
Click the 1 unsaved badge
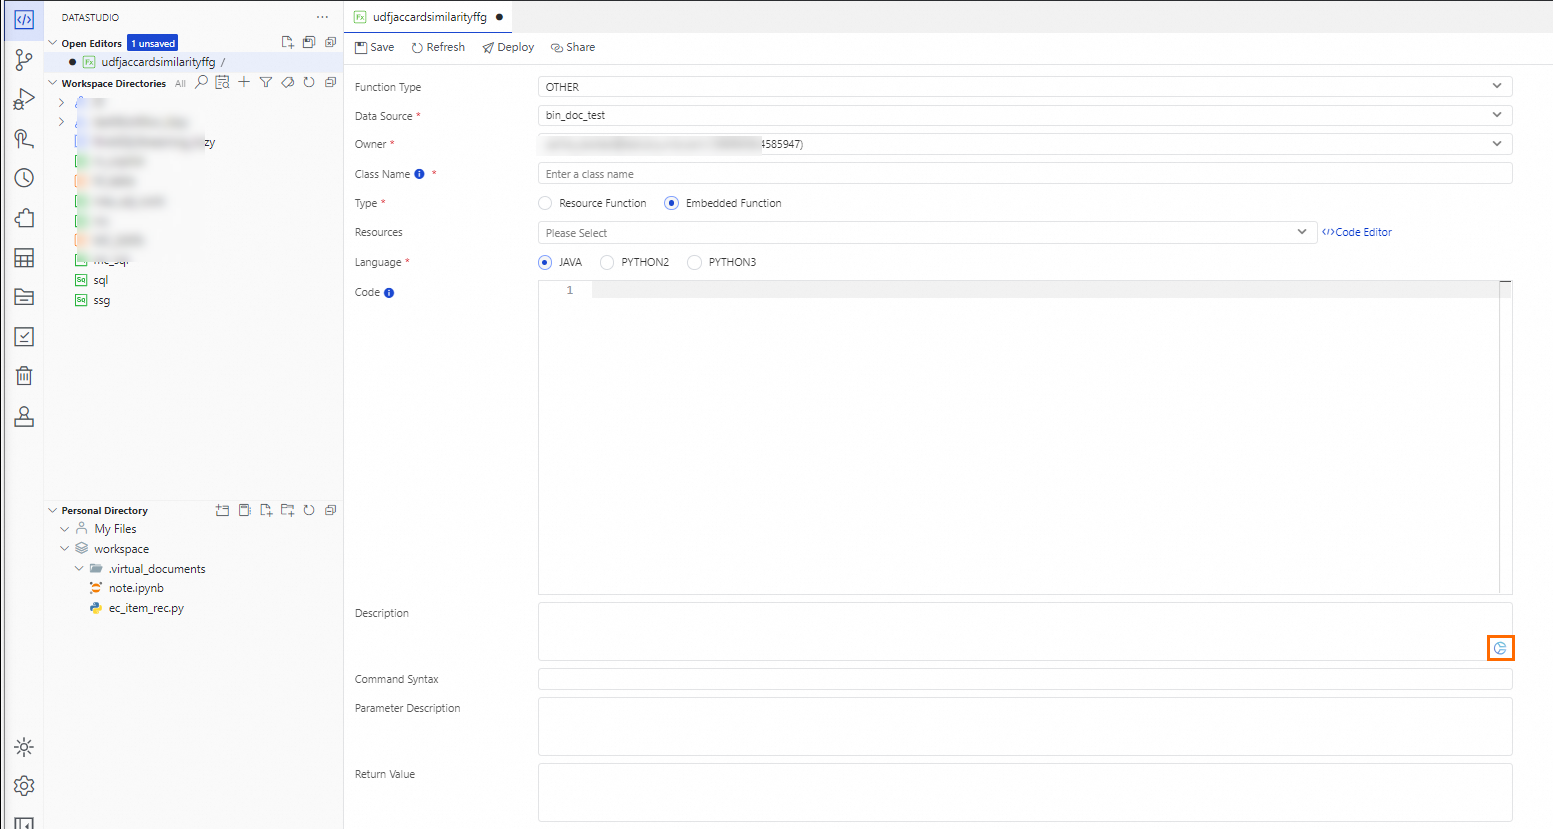point(153,43)
